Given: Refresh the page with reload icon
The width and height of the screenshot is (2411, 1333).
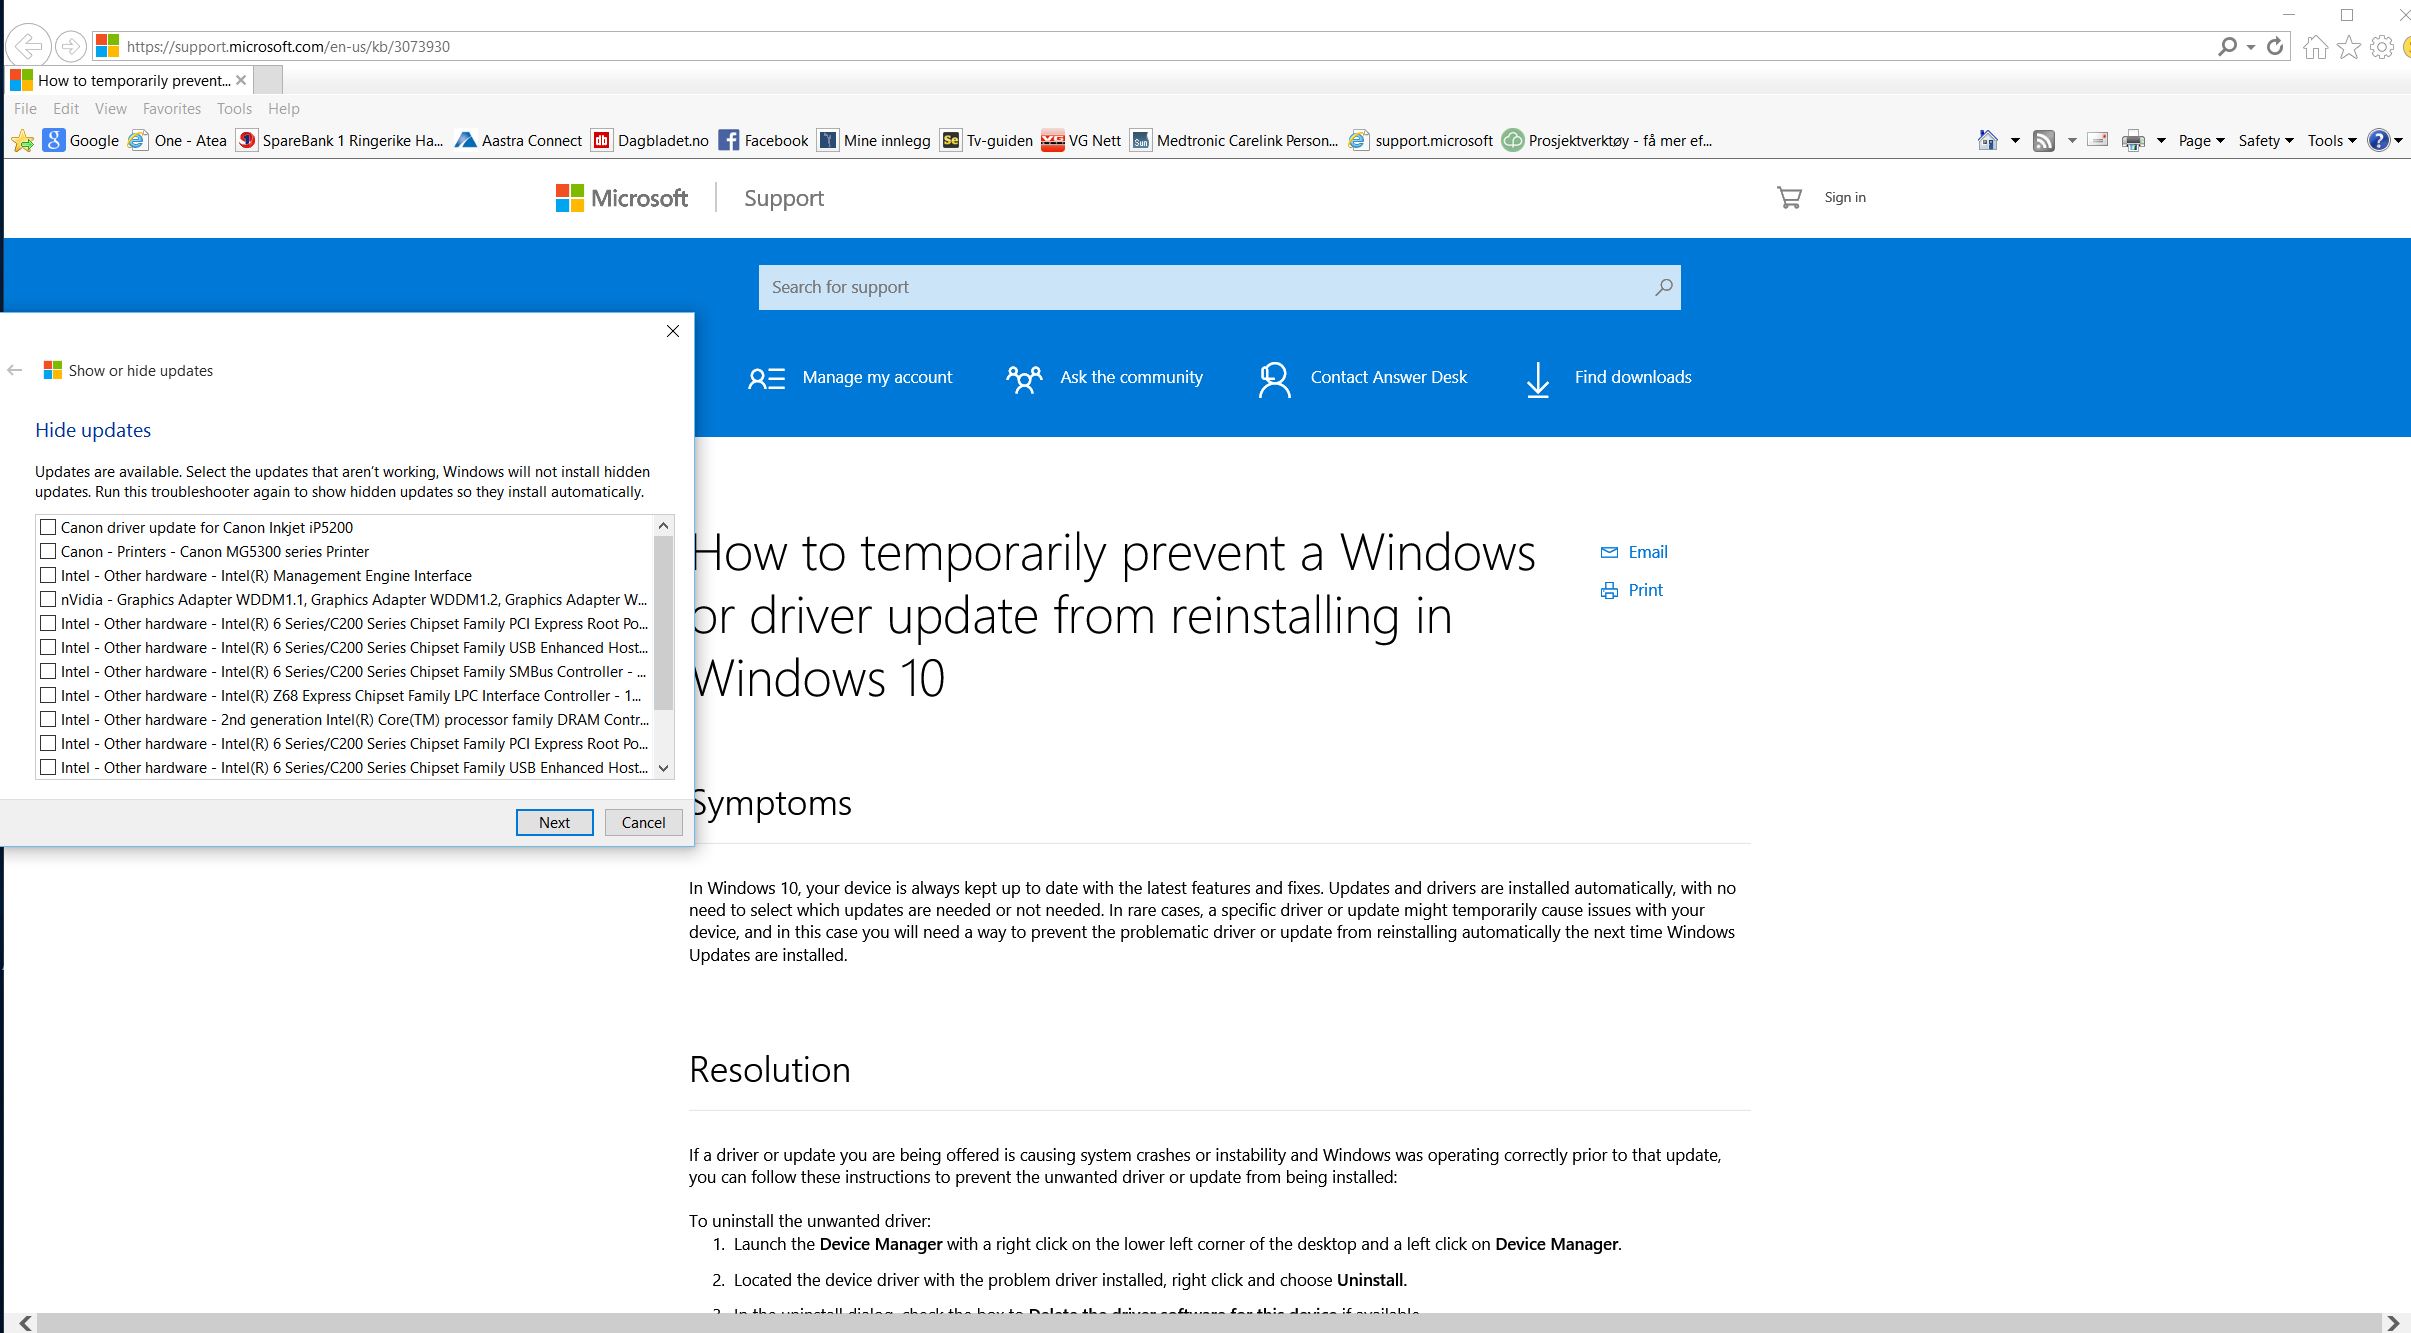Looking at the screenshot, I should pos(2275,46).
